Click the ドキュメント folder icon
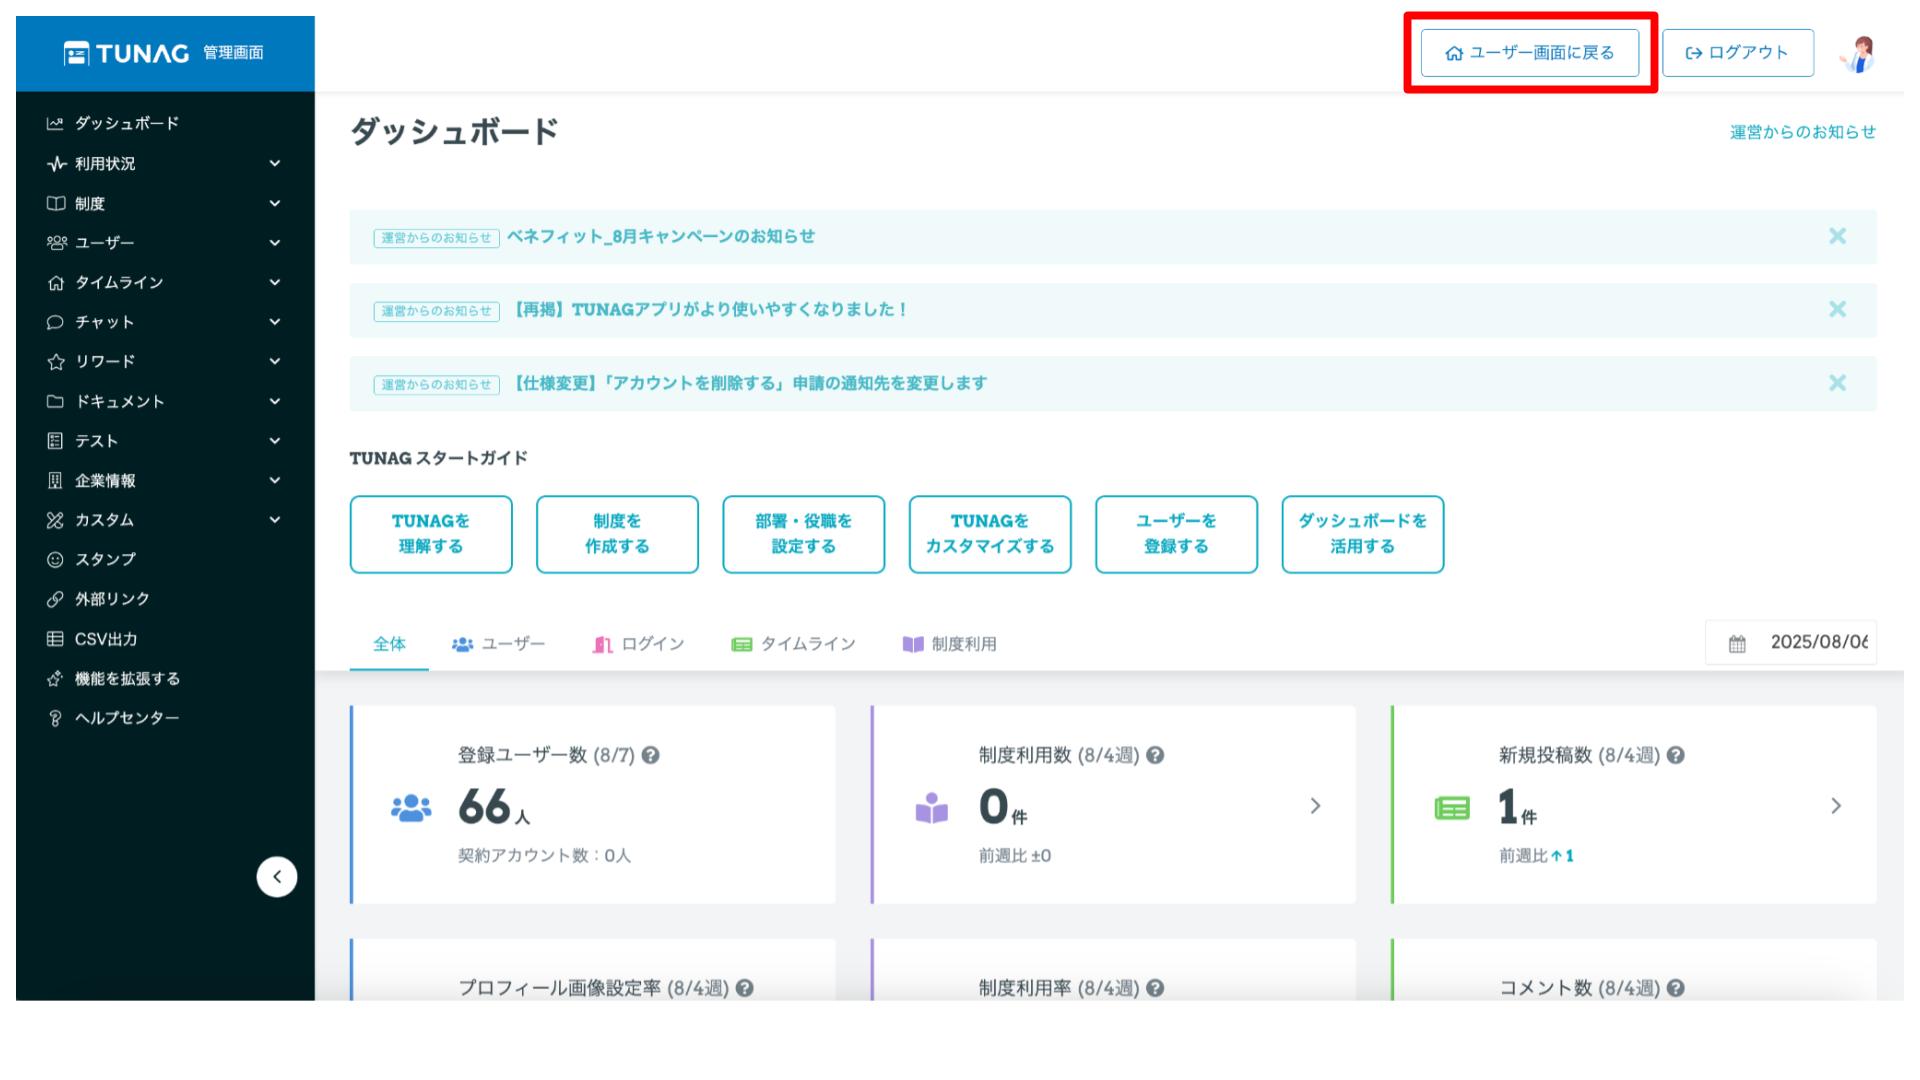This screenshot has width=1920, height=1080. [55, 401]
